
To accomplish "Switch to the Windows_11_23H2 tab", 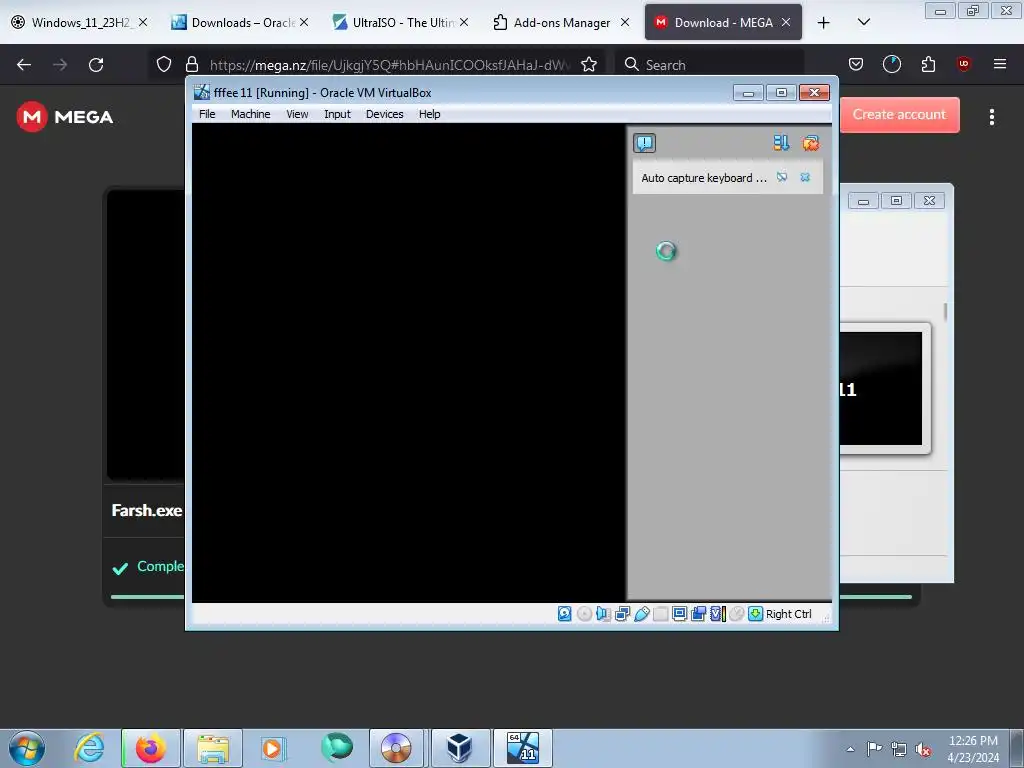I will pos(80,22).
